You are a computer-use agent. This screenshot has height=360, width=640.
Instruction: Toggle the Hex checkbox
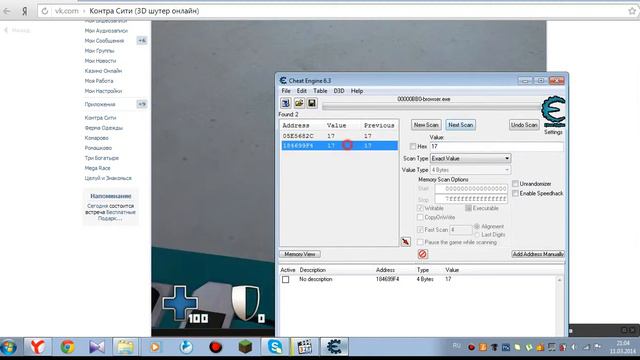point(413,146)
